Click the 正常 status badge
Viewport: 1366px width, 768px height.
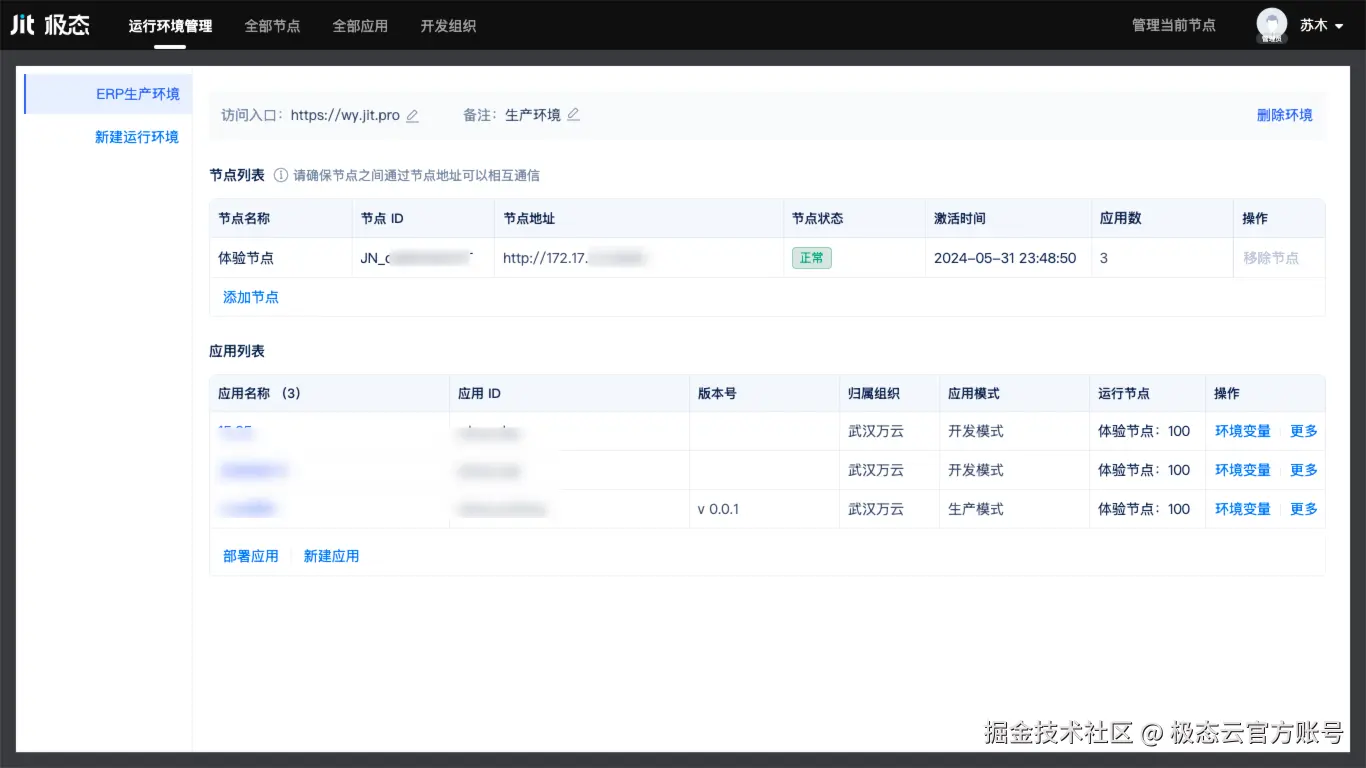[812, 258]
